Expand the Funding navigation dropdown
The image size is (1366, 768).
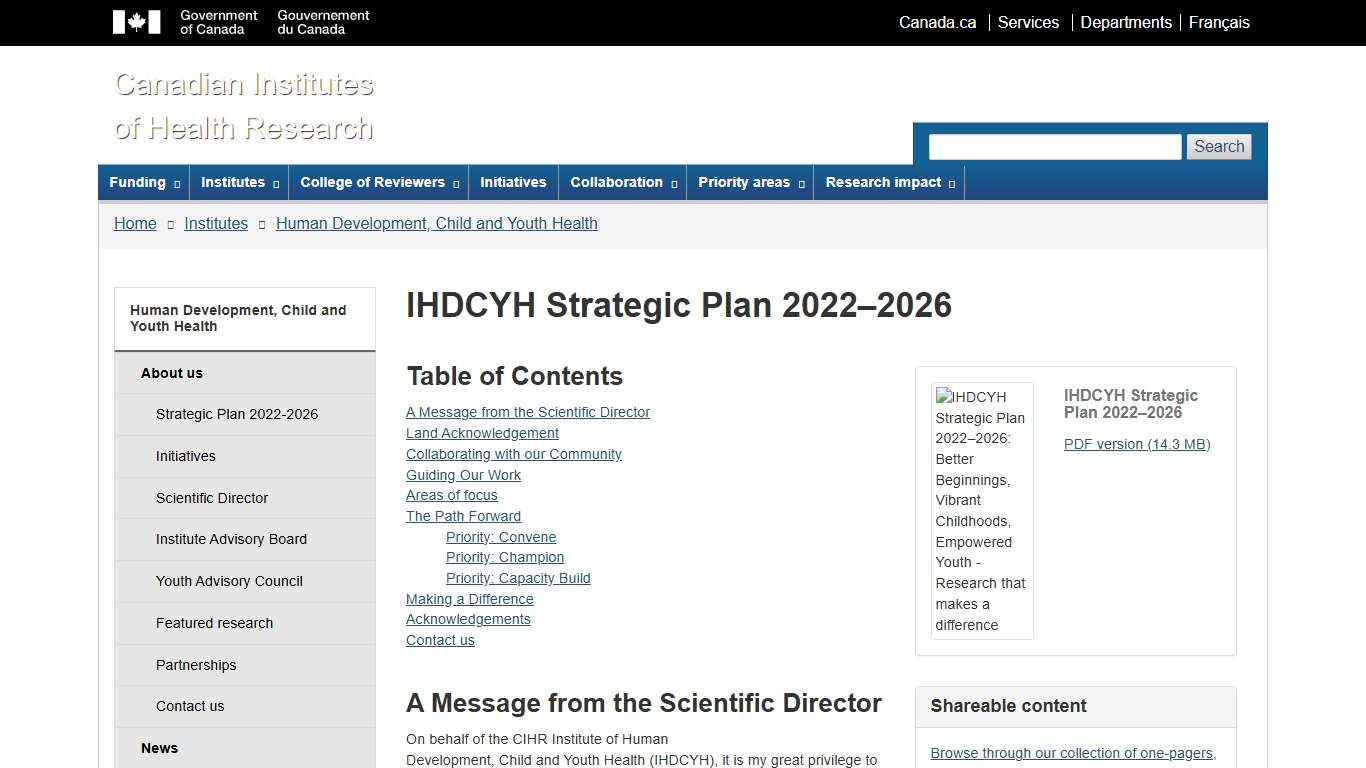point(142,182)
